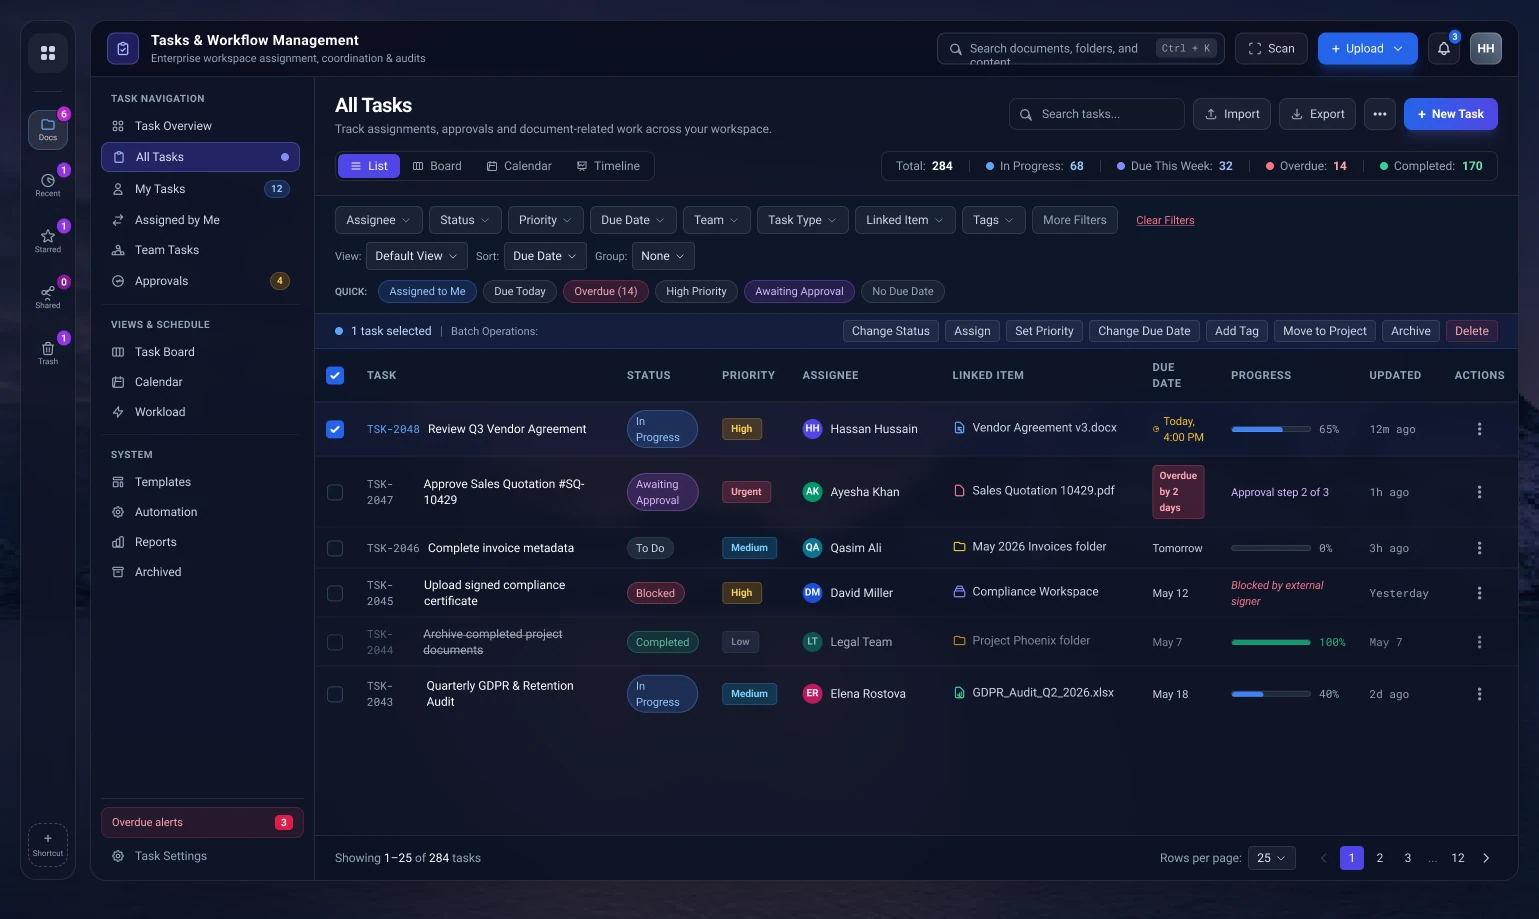
Task: Click the Scan button
Action: point(1271,48)
